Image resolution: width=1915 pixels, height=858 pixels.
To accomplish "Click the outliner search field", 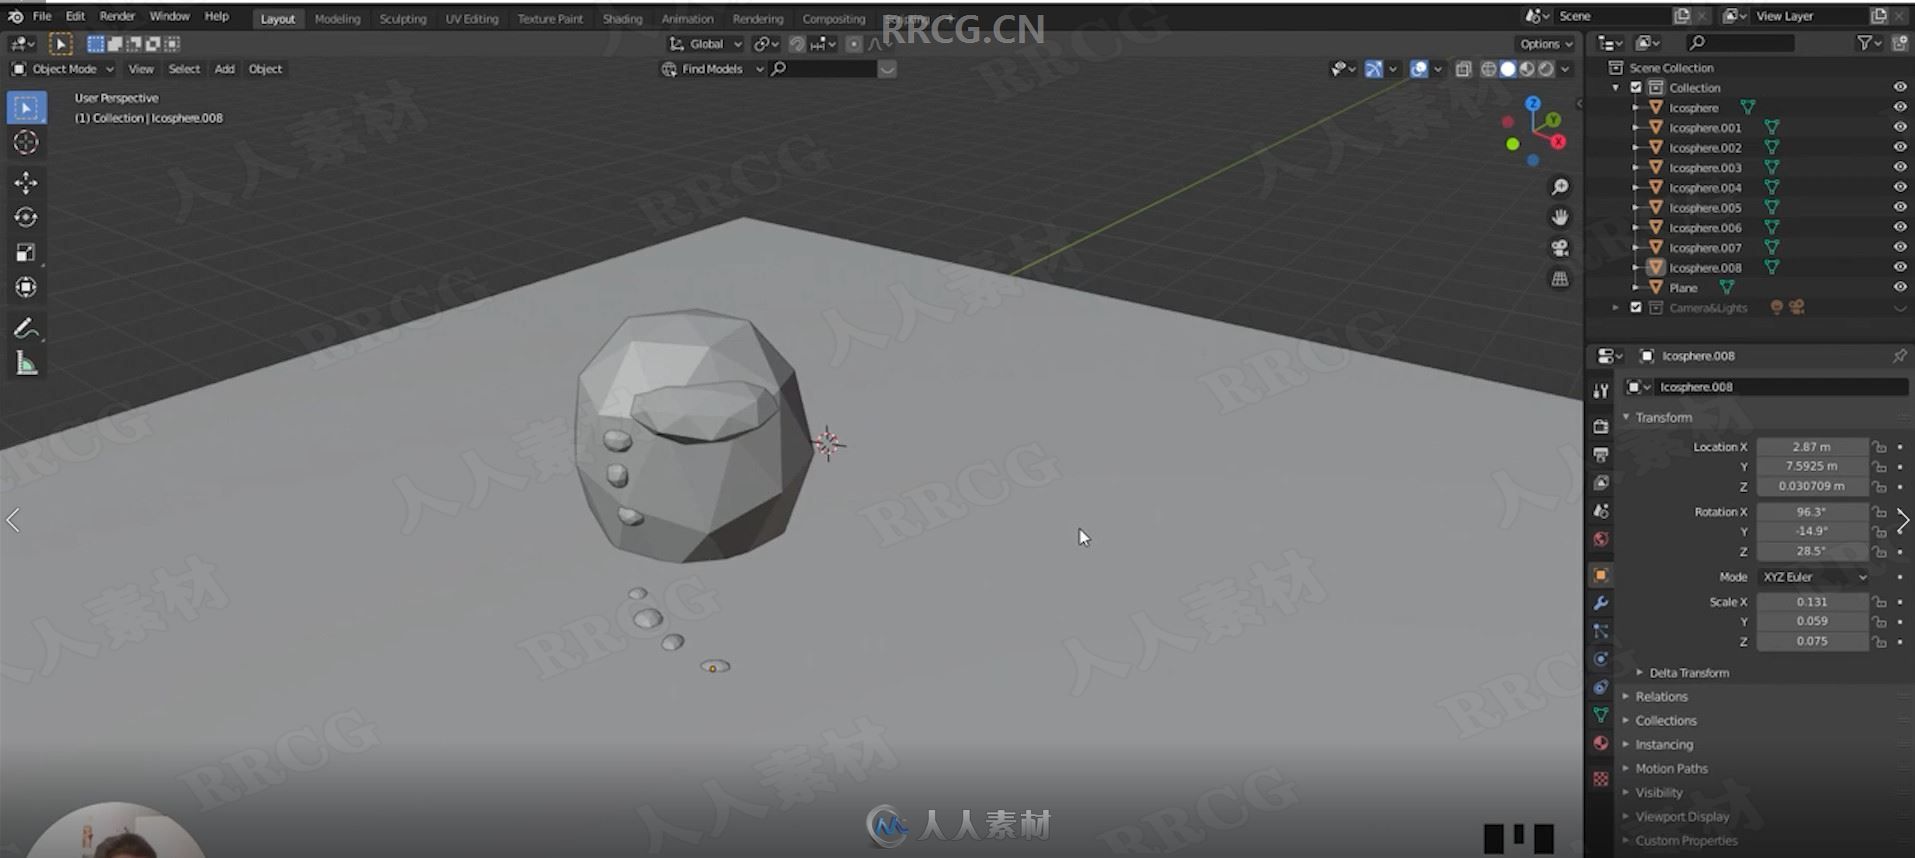I will tap(1740, 43).
